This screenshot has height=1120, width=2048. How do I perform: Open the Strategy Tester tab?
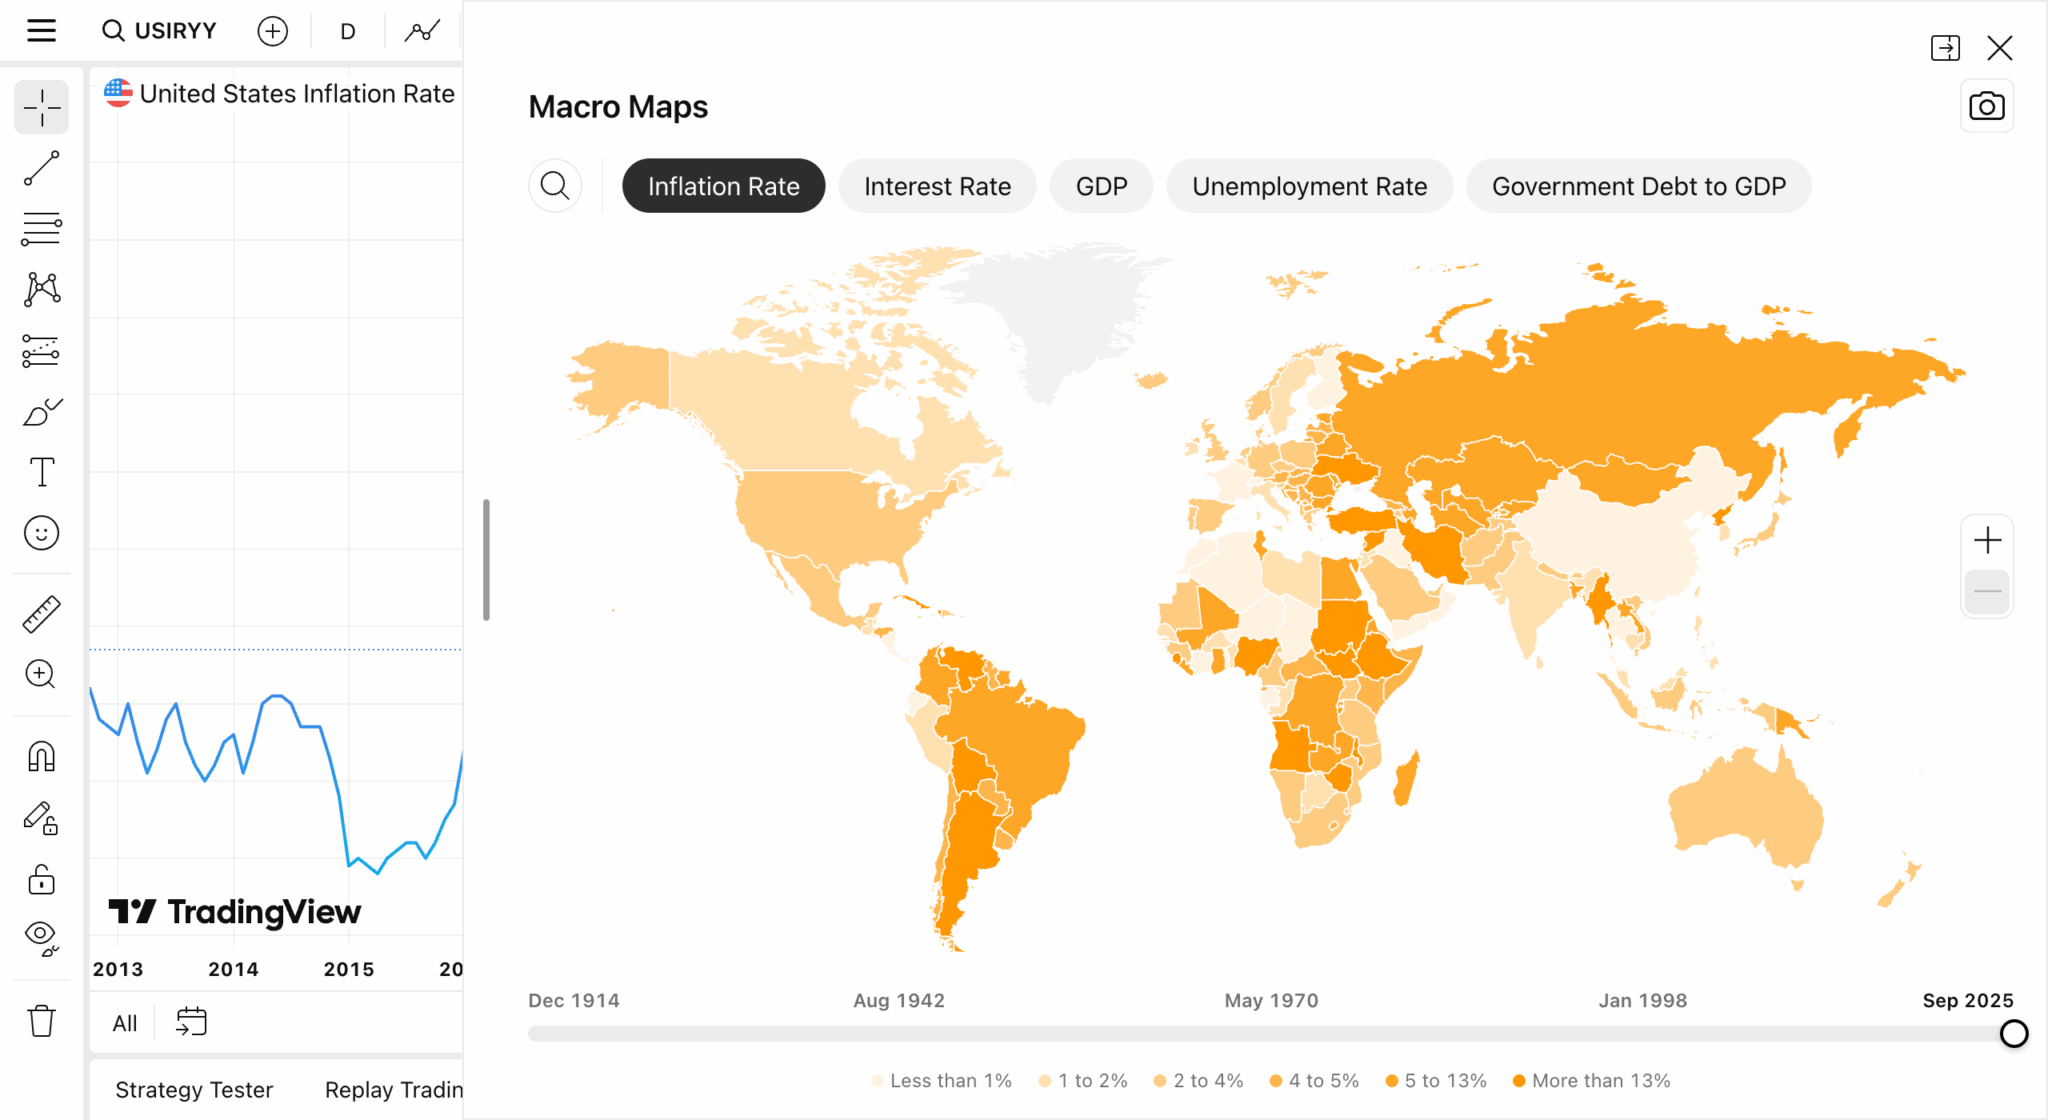[x=194, y=1089]
